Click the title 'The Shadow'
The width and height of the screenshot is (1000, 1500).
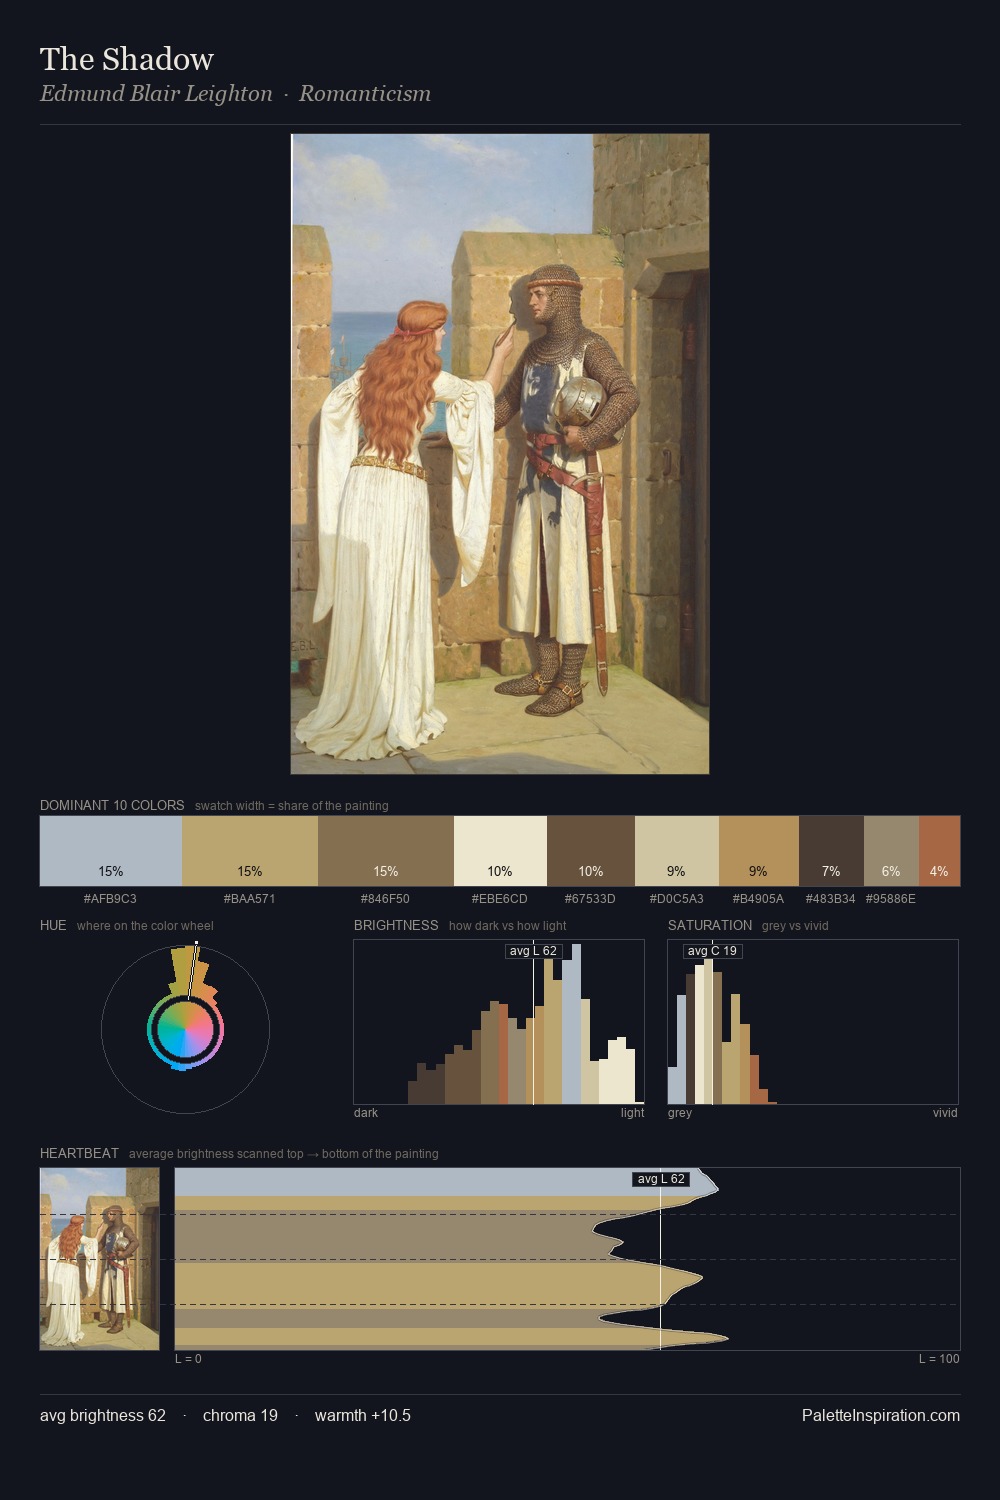127,59
